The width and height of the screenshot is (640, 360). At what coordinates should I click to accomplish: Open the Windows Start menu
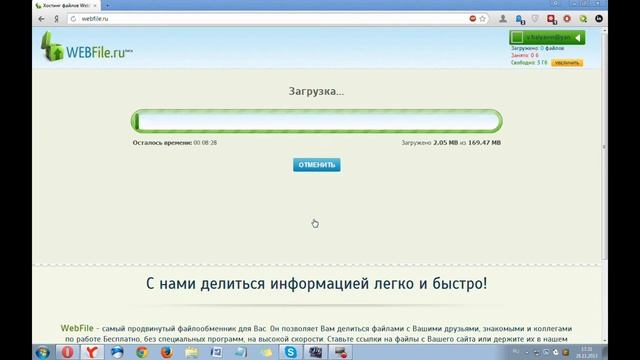pyautogui.click(x=42, y=352)
